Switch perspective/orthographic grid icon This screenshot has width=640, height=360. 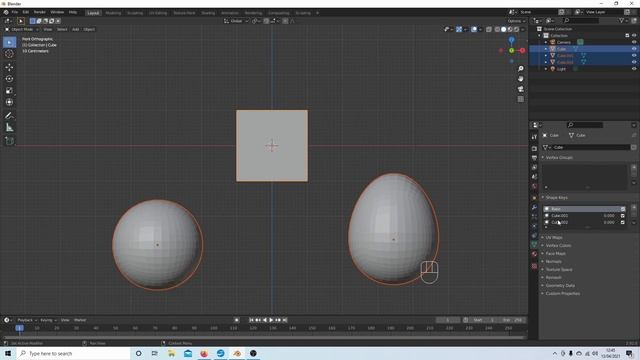520,99
